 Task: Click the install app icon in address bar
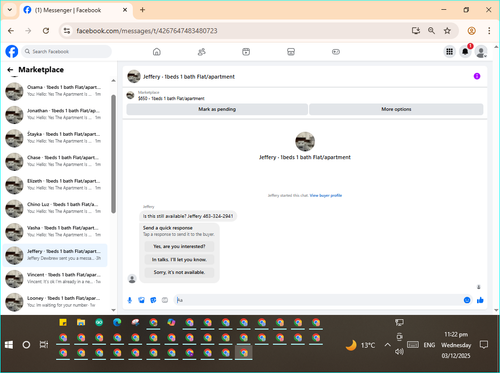coord(416,31)
